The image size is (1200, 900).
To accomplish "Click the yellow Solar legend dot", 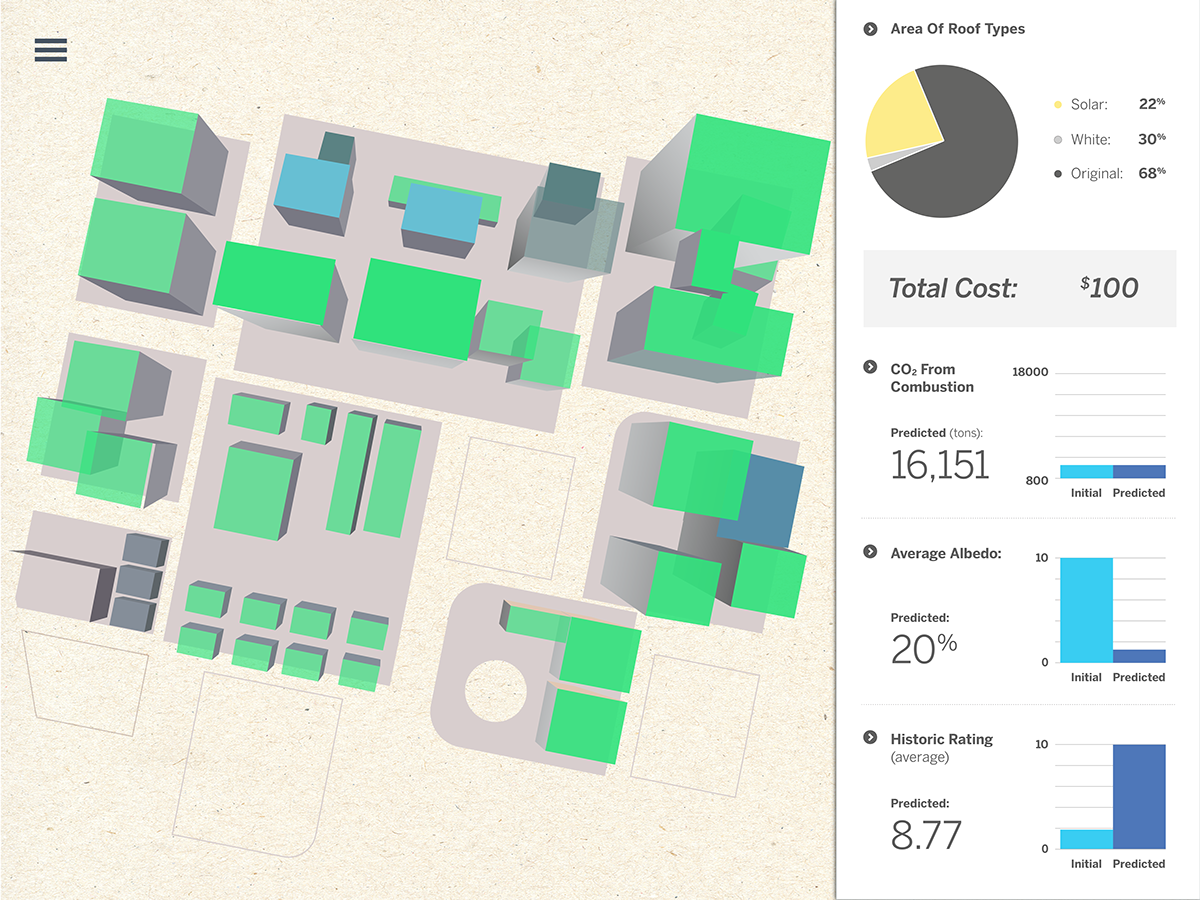I will click(x=1058, y=105).
